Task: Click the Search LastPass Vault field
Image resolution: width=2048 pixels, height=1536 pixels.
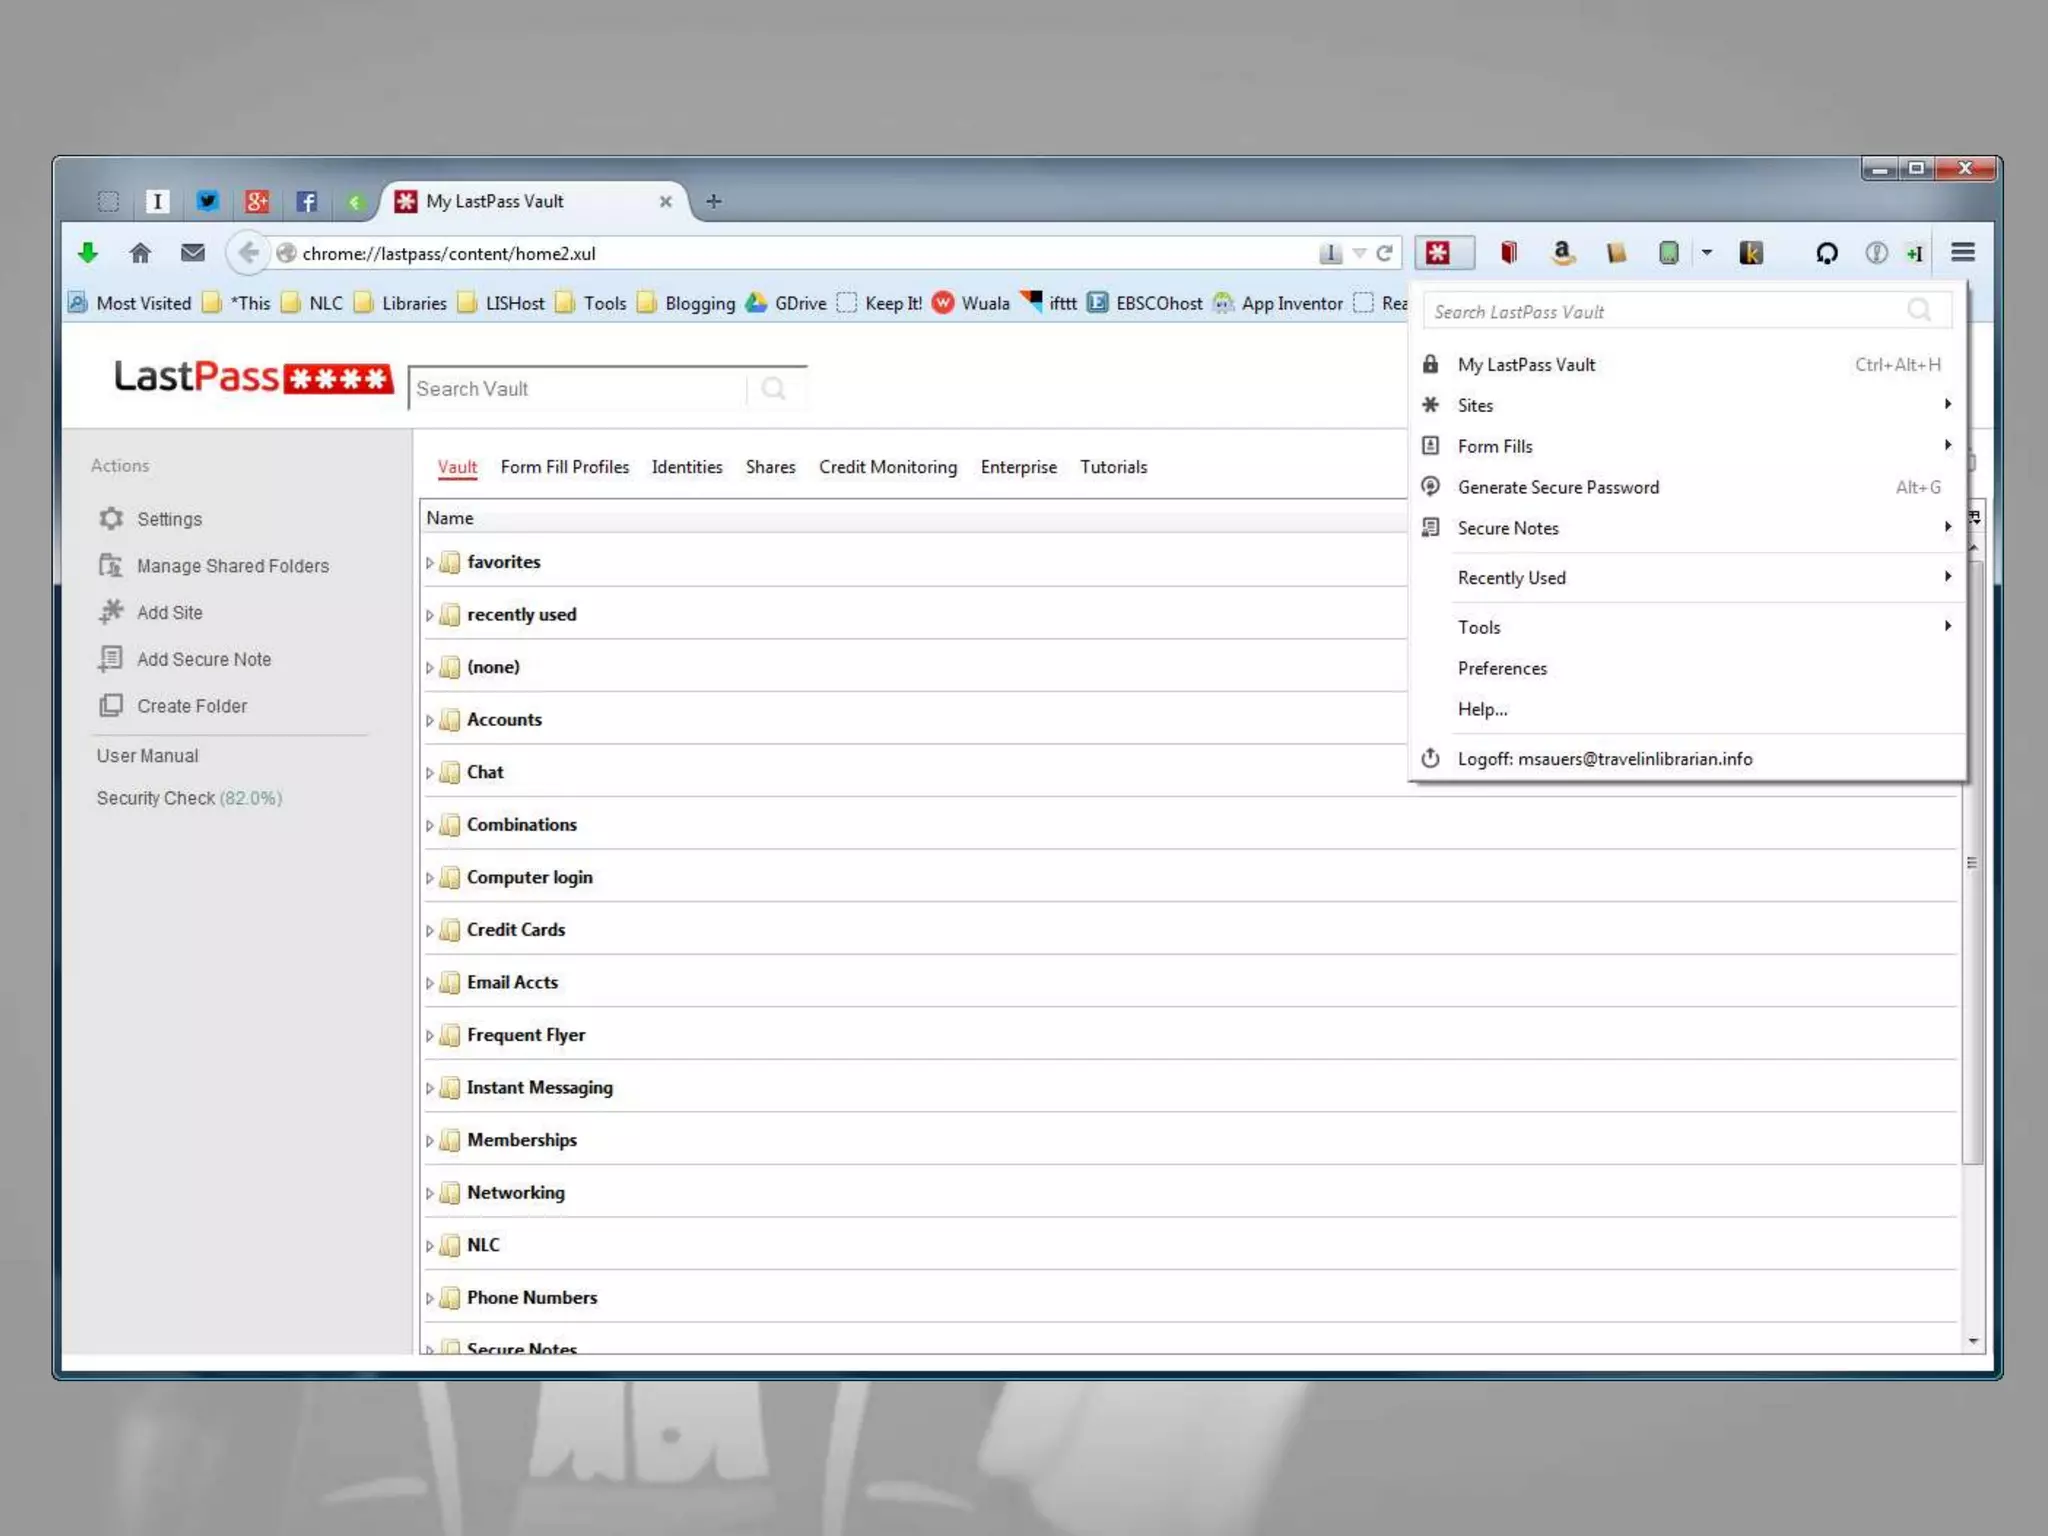Action: pos(1665,312)
